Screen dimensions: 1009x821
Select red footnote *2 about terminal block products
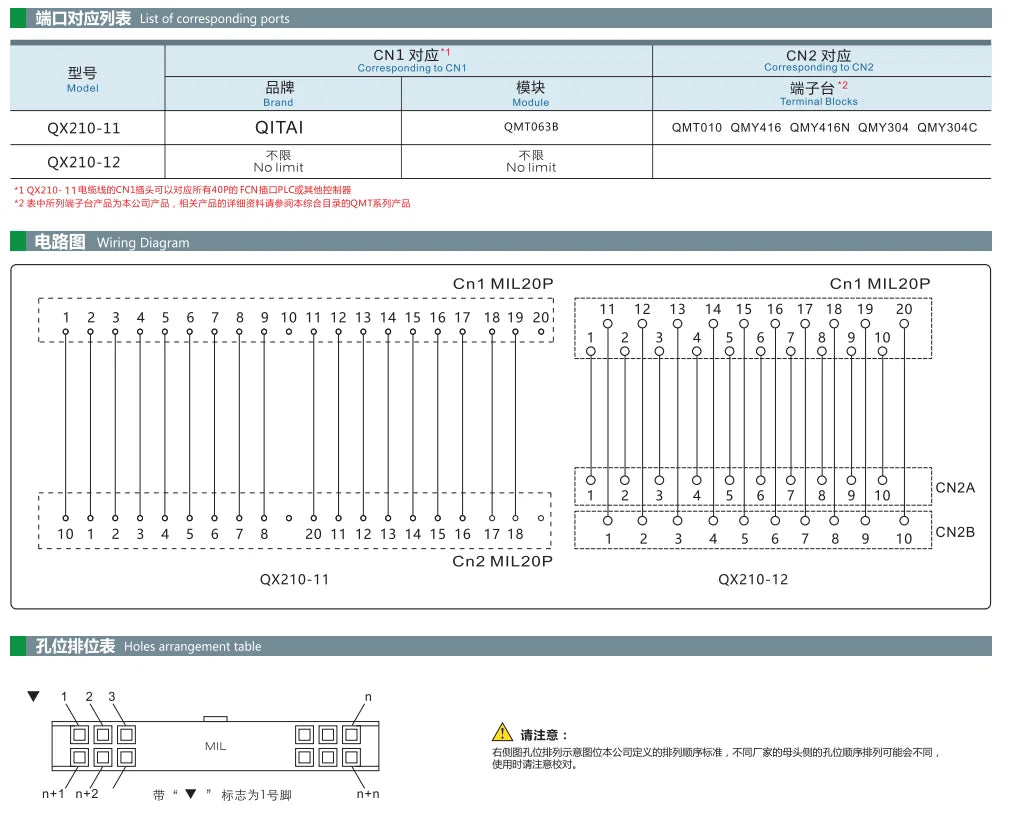point(212,203)
